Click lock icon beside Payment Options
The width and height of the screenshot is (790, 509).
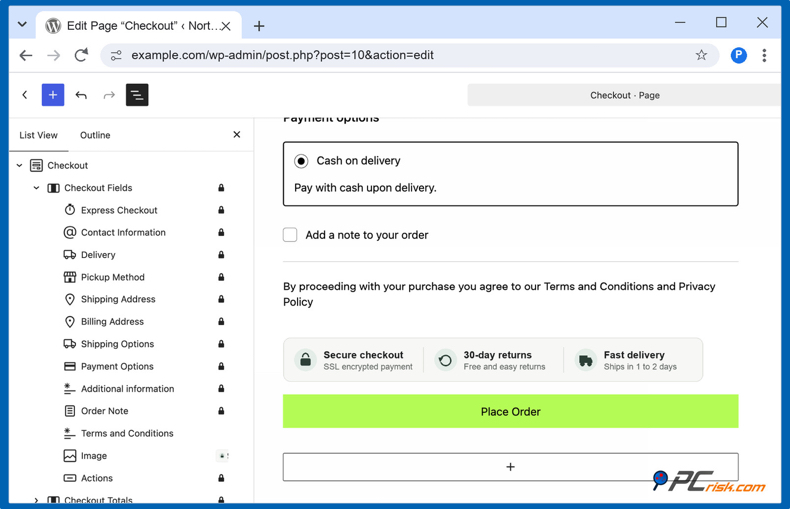point(221,366)
